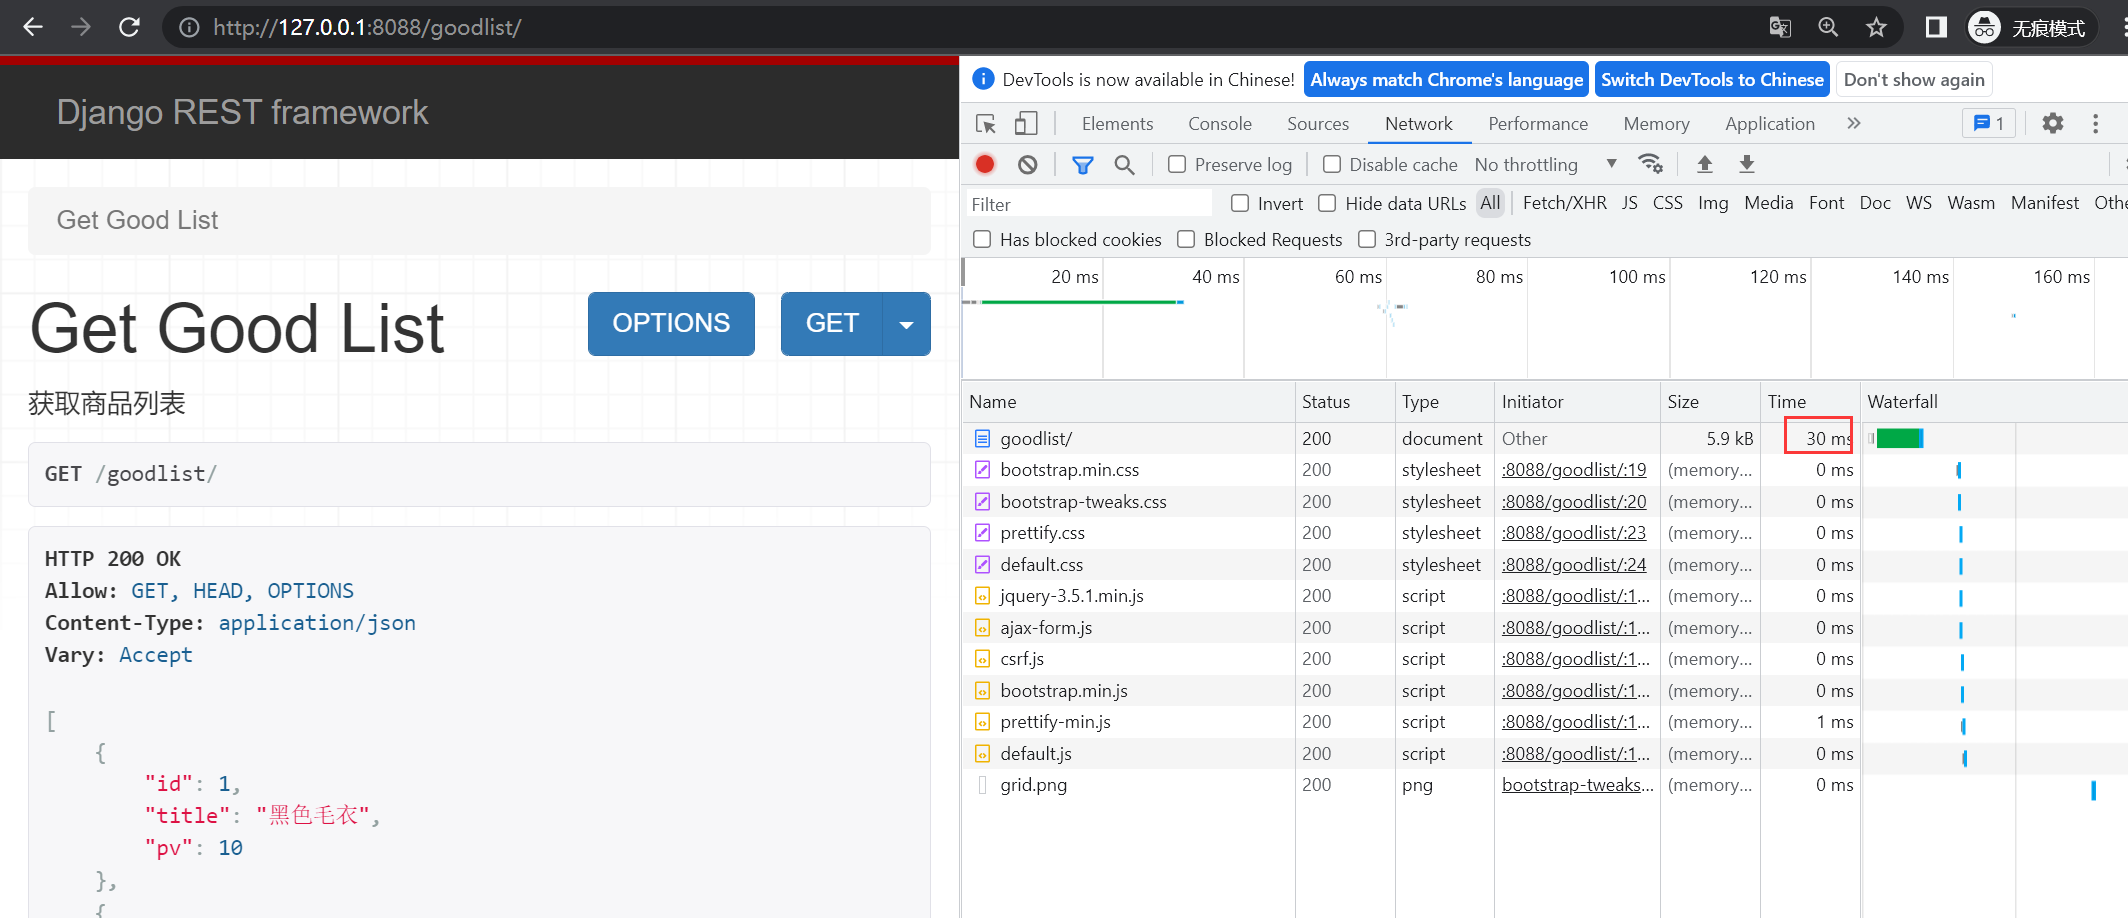Stop recording network log
Image resolution: width=2128 pixels, height=918 pixels.
click(x=985, y=164)
